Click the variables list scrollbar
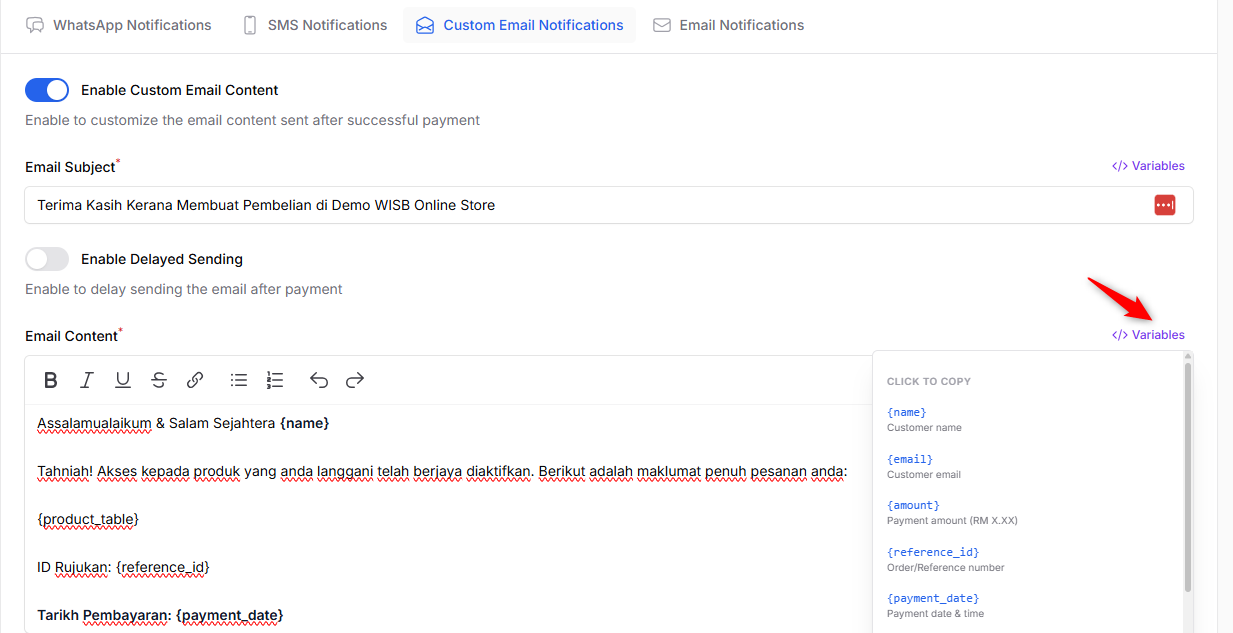 coord(1188,477)
